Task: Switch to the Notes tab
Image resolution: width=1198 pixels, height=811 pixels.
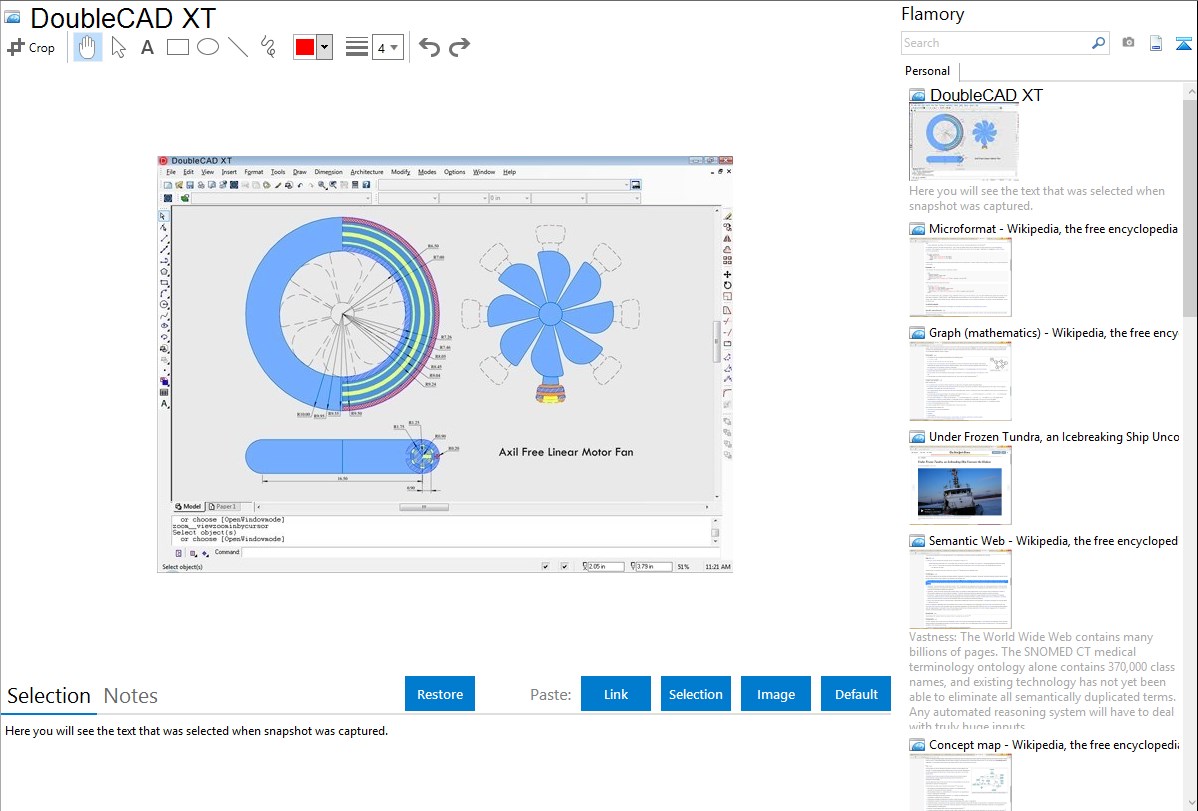Action: pos(131,696)
